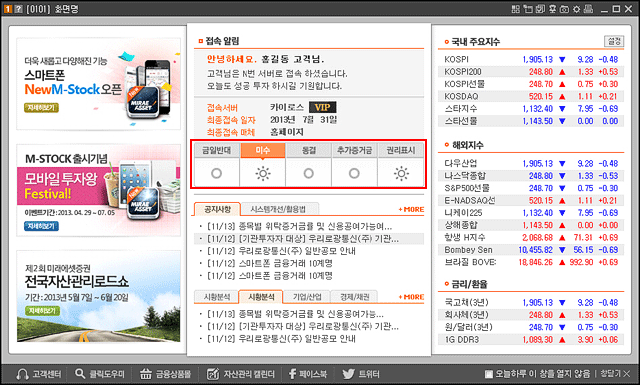Click the Bombey Sen row
The width and height of the screenshot is (640, 385).
click(531, 250)
